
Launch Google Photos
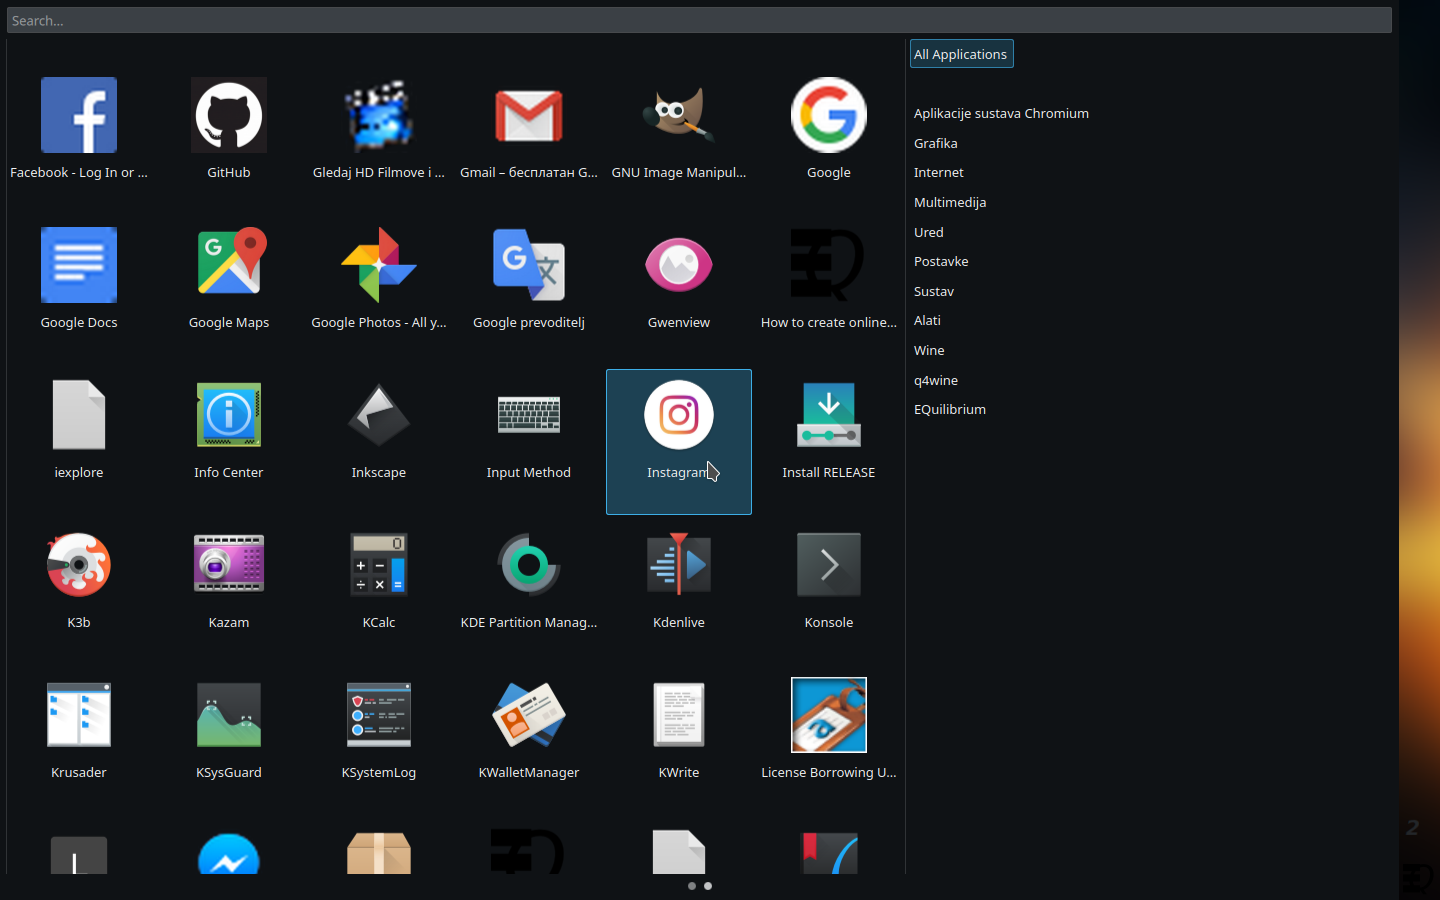[379, 265]
